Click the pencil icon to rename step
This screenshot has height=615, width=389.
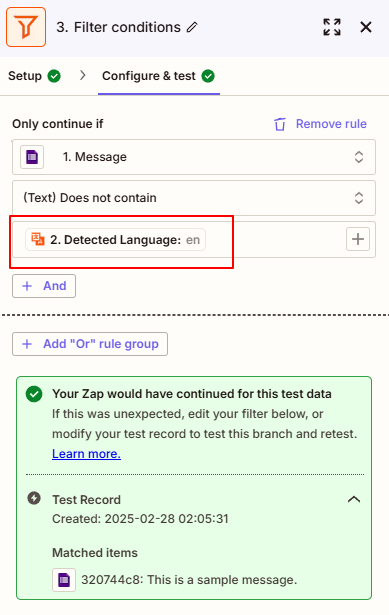pyautogui.click(x=192, y=27)
